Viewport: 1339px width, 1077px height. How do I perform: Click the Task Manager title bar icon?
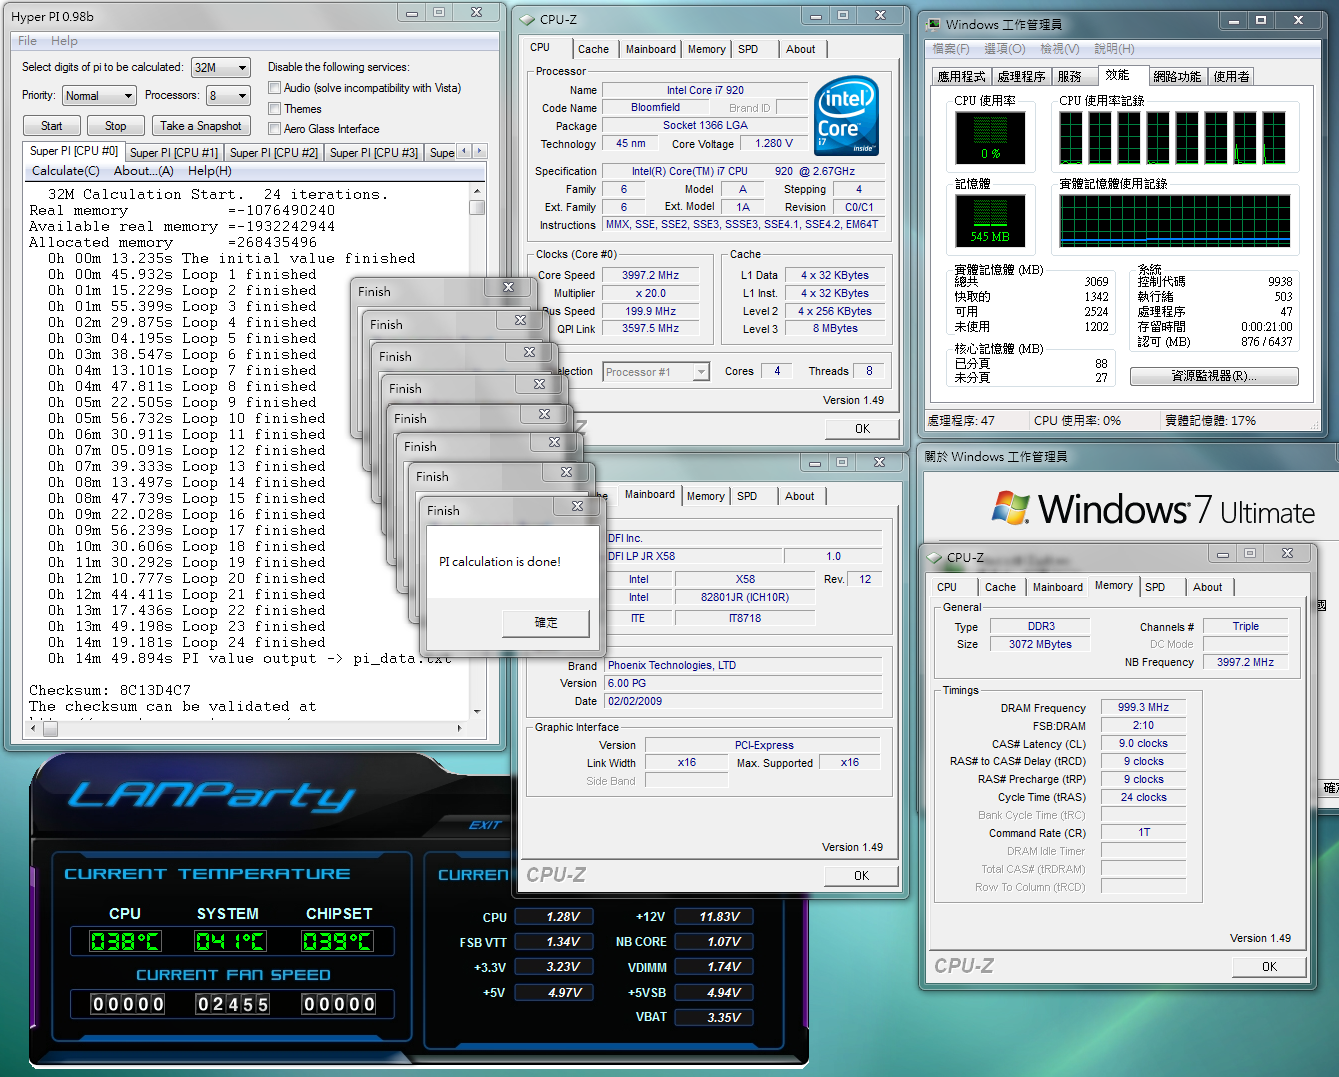[x=933, y=24]
